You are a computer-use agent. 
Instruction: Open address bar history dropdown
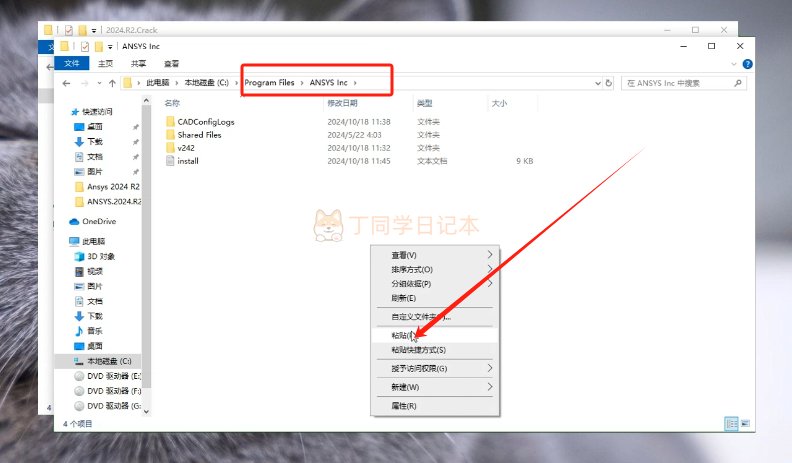pos(598,83)
